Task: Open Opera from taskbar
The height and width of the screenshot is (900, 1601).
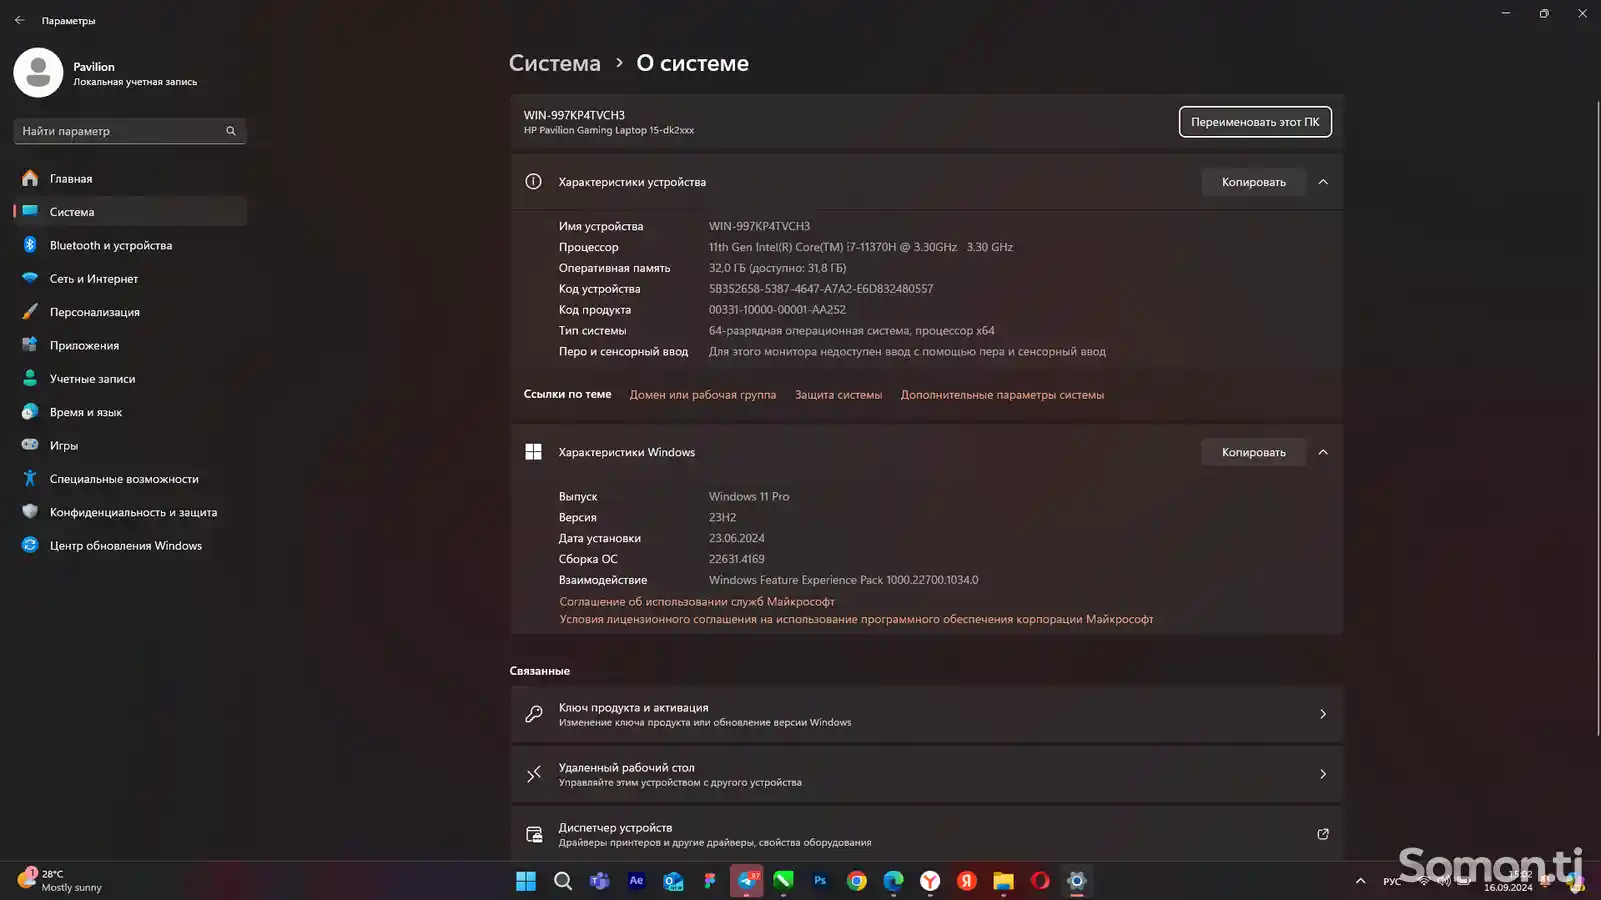Action: [1040, 881]
